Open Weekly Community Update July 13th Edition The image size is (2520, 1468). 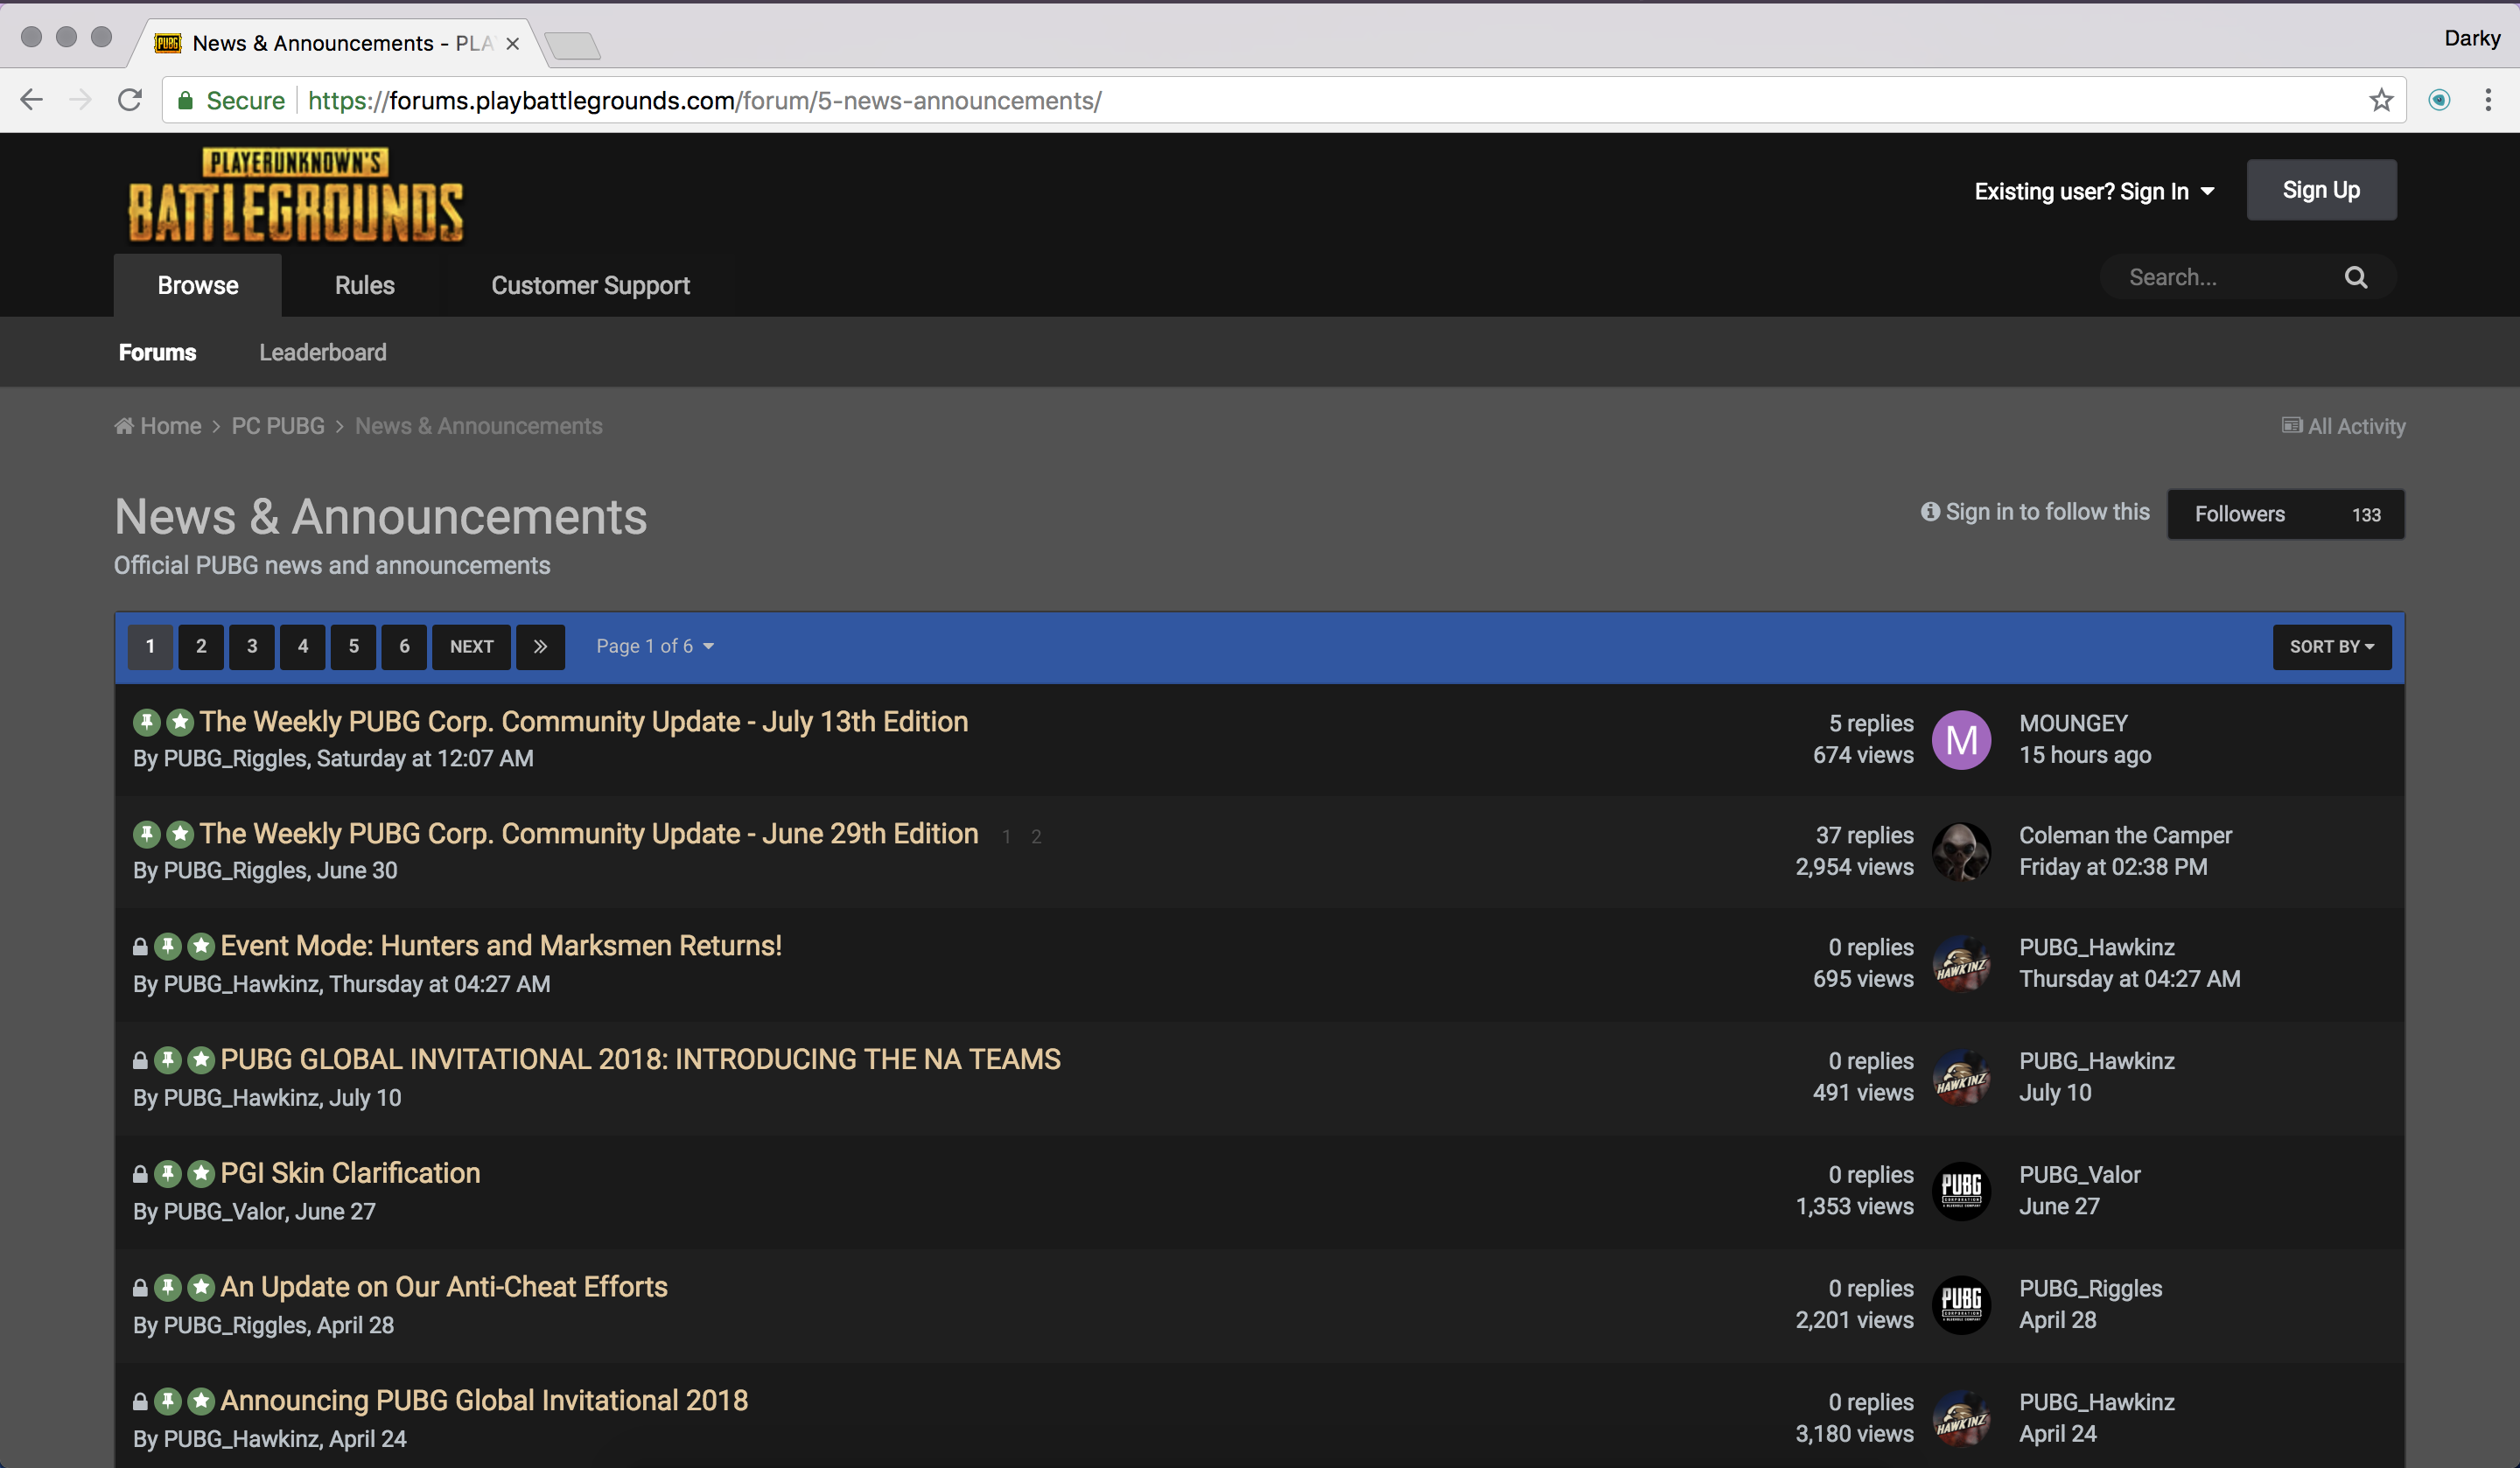click(x=584, y=721)
